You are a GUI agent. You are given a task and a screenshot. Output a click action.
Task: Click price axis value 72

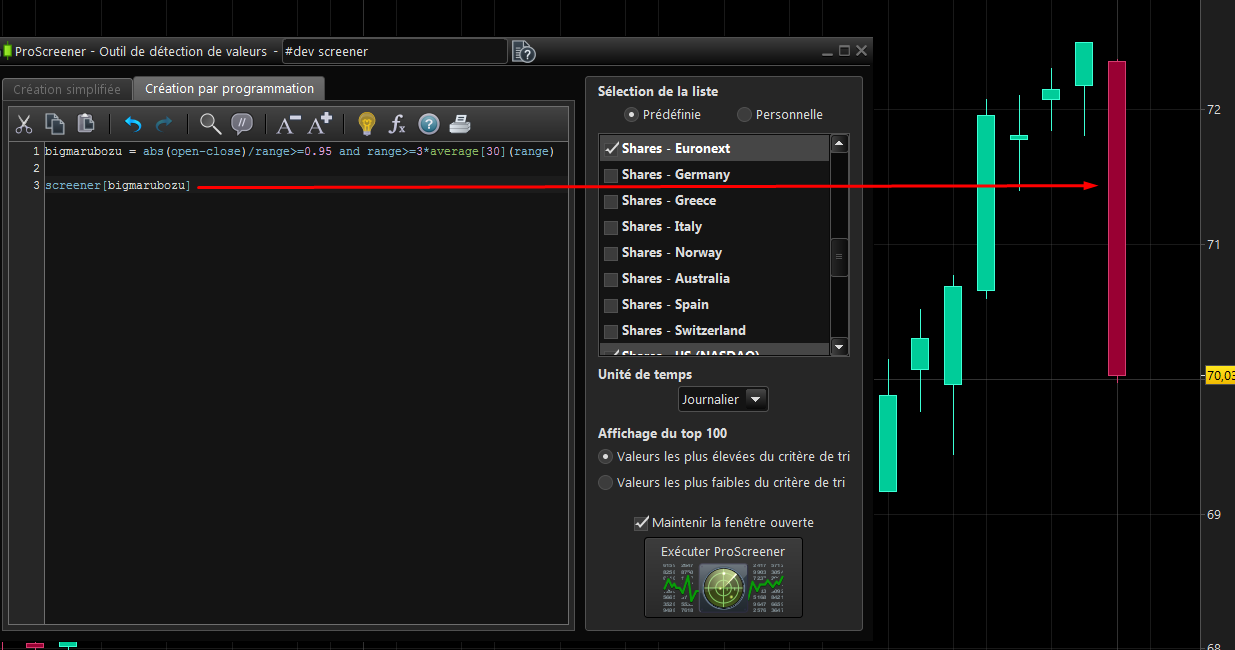click(x=1214, y=109)
